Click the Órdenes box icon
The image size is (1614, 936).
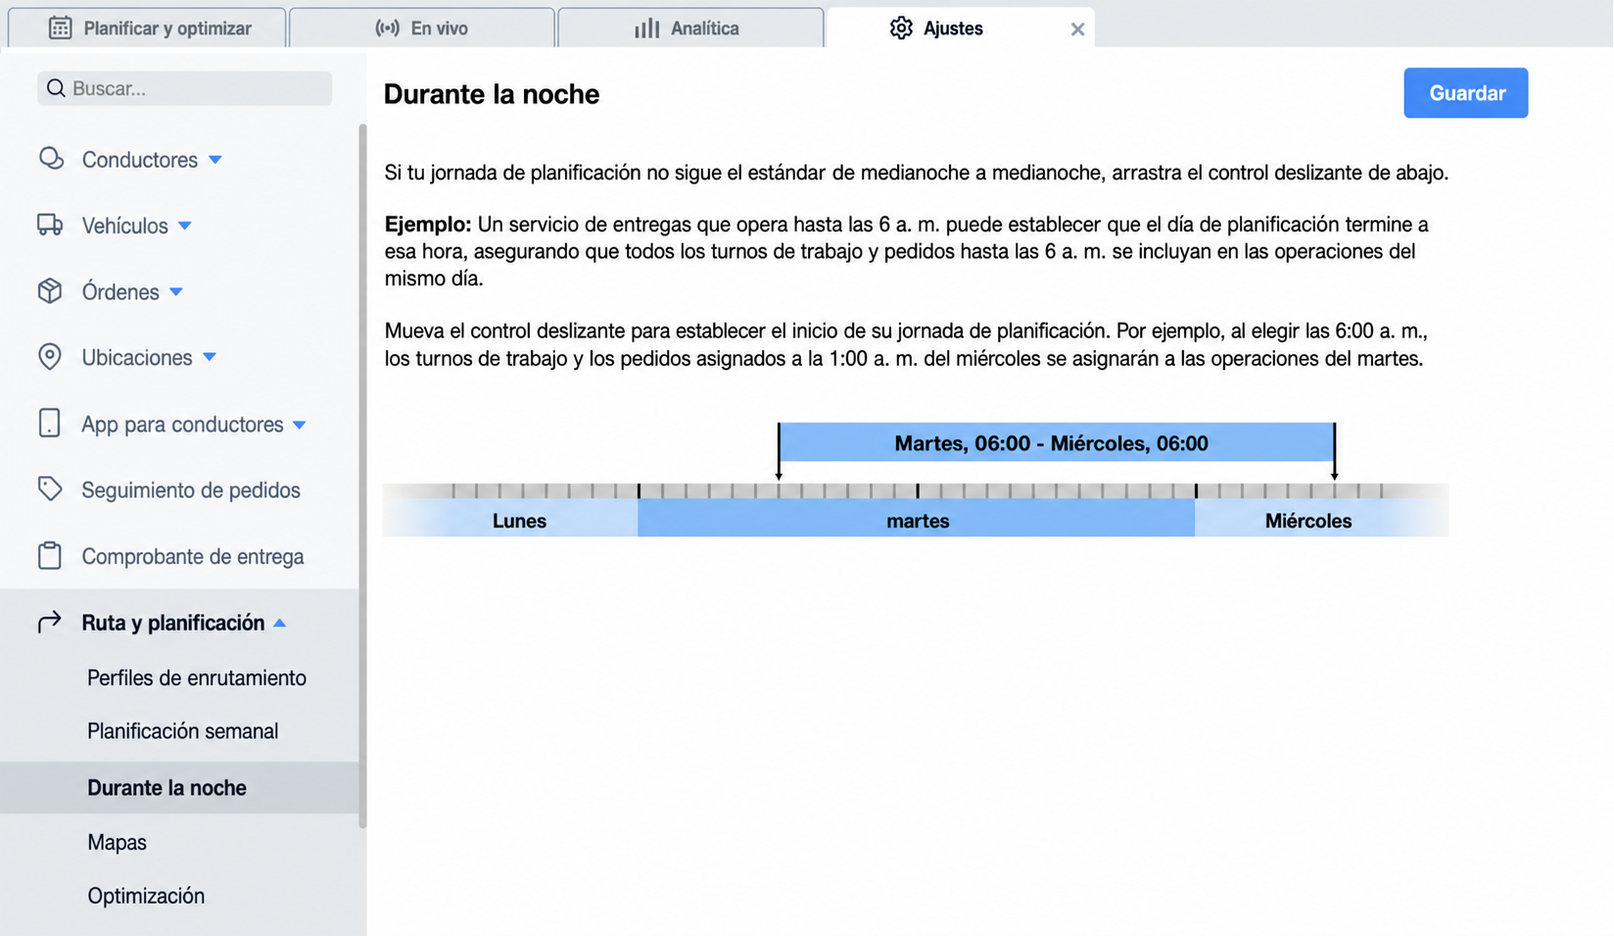point(50,291)
